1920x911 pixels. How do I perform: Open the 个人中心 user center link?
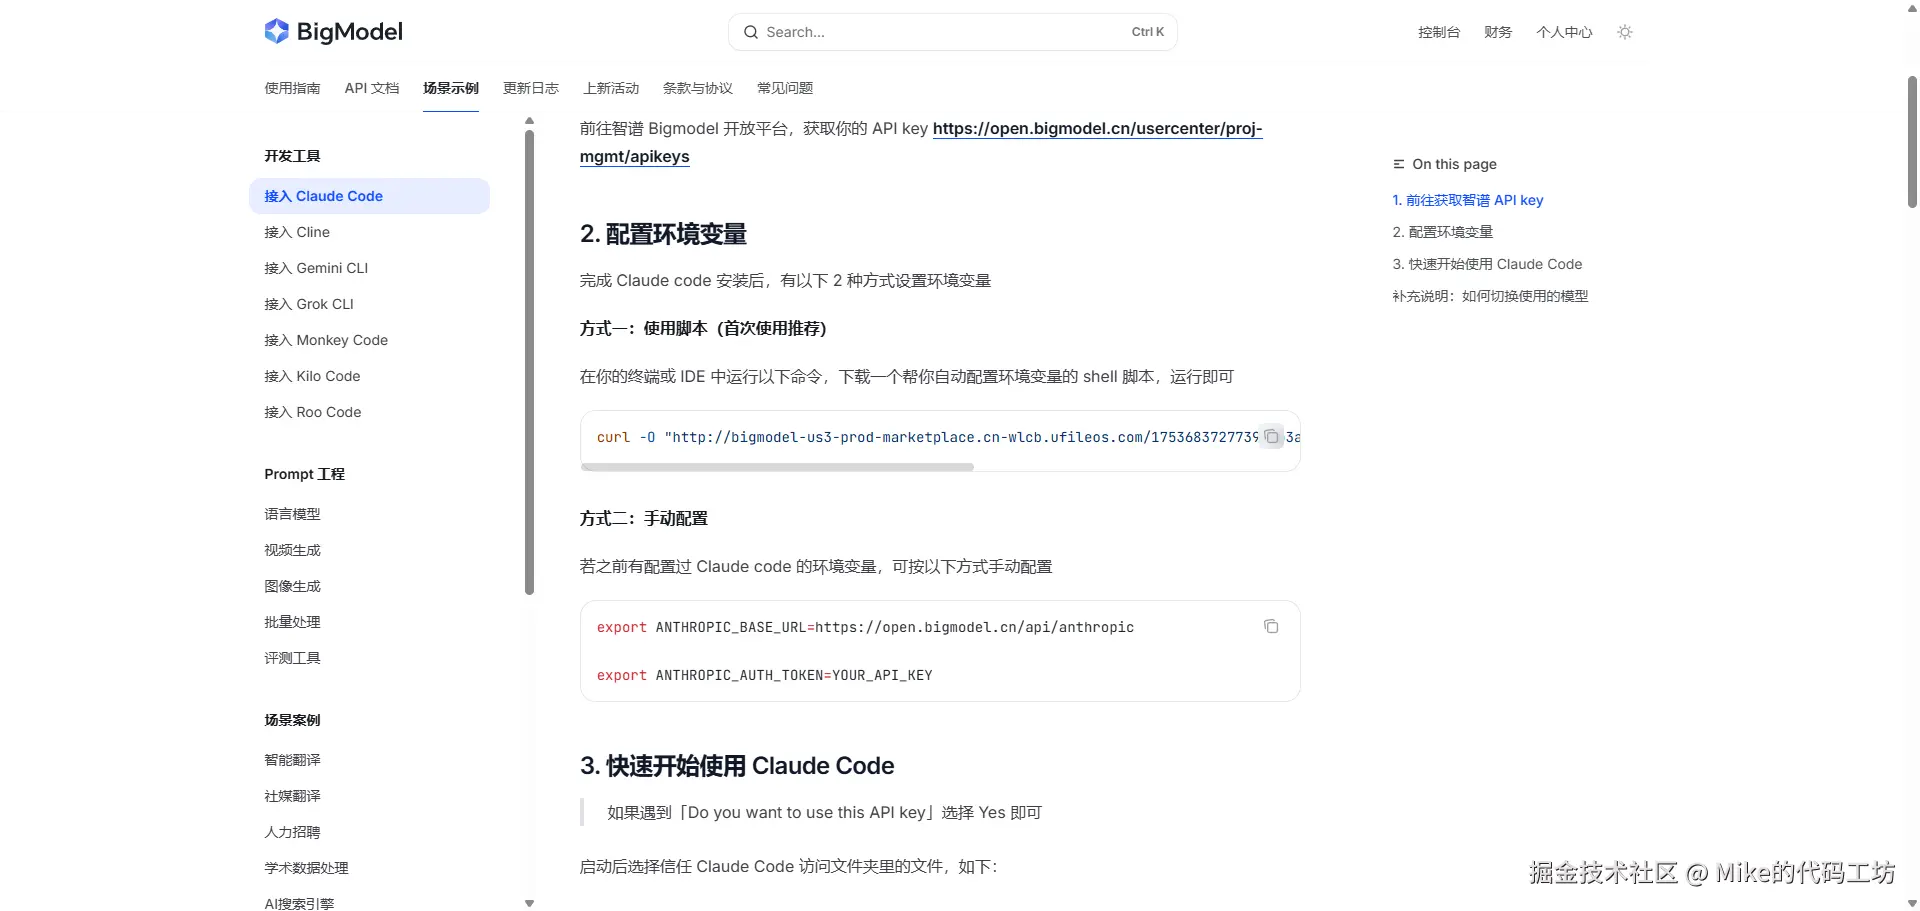(x=1564, y=32)
